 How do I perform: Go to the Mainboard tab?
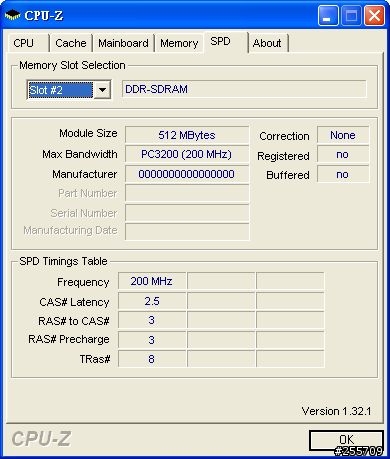[123, 43]
